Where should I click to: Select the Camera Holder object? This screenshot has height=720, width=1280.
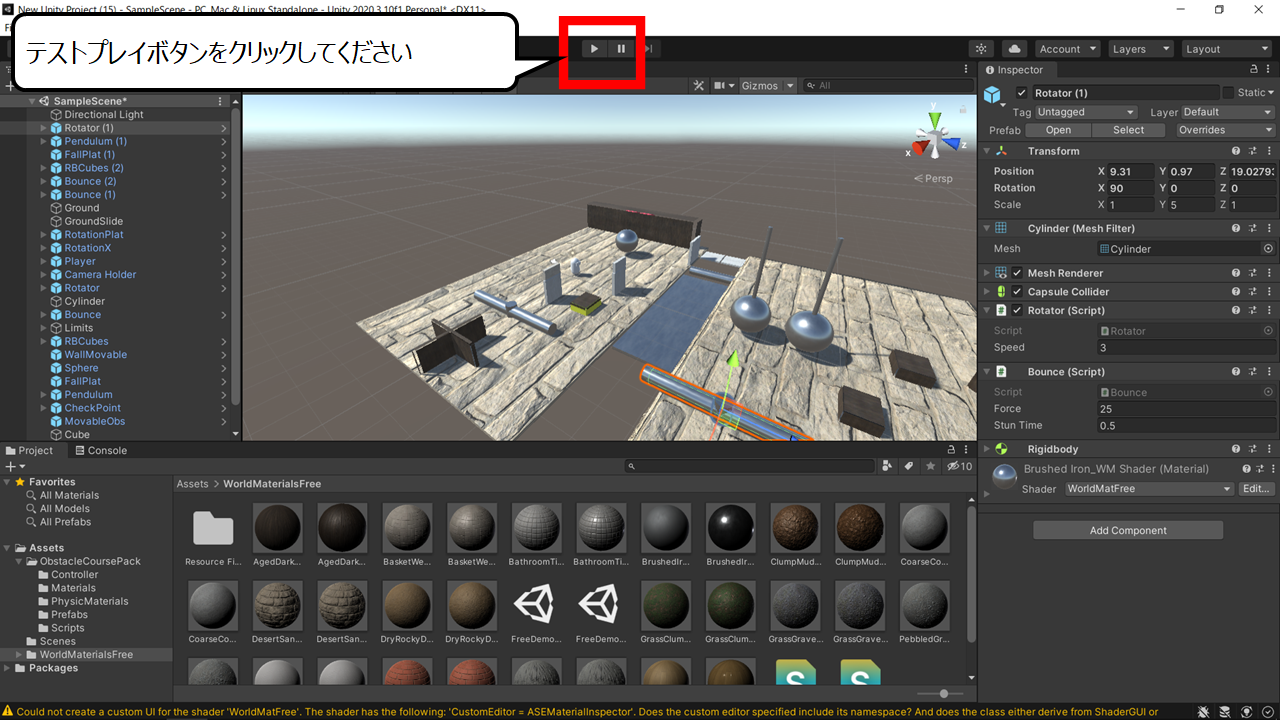pos(100,275)
